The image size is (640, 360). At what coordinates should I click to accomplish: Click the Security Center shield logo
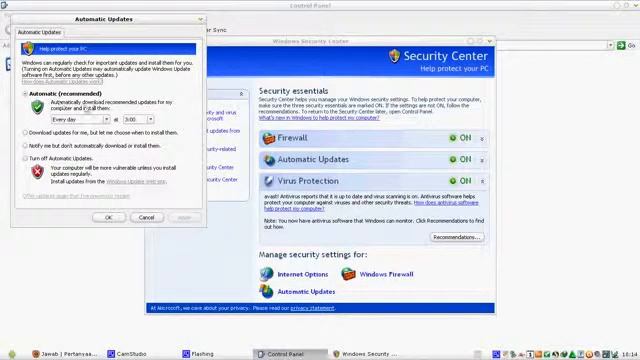click(x=394, y=56)
